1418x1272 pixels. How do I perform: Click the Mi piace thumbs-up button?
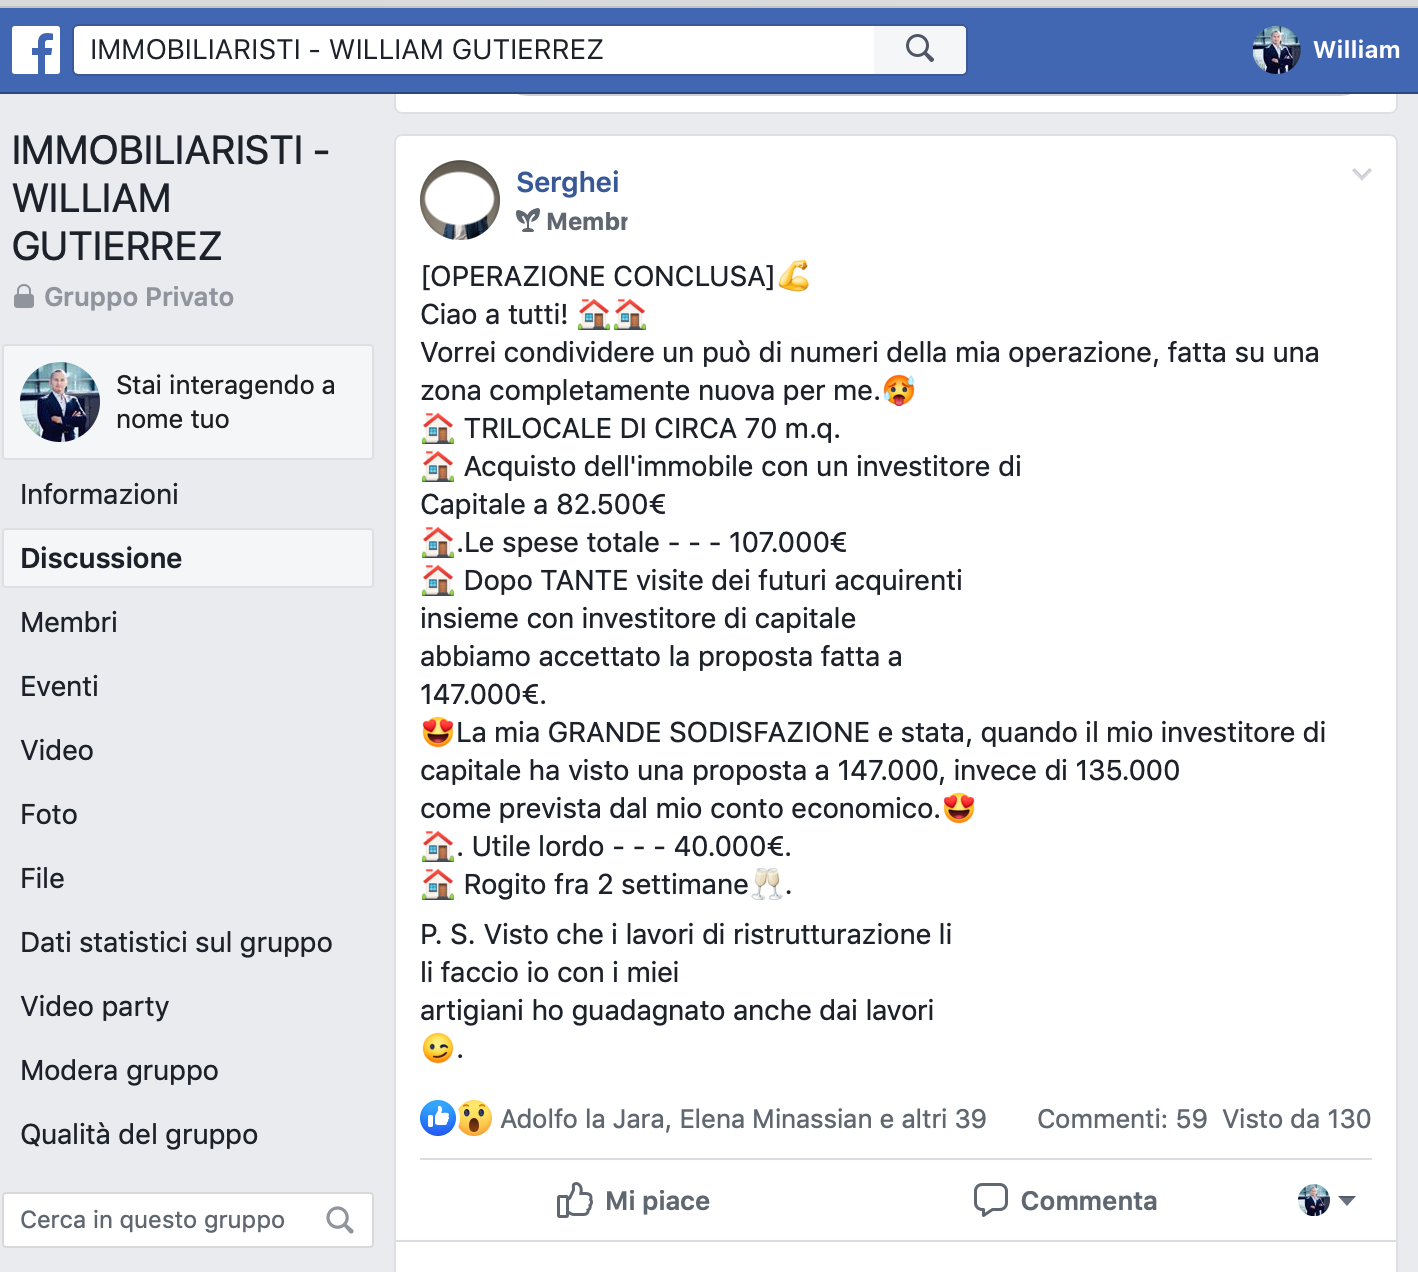633,1200
